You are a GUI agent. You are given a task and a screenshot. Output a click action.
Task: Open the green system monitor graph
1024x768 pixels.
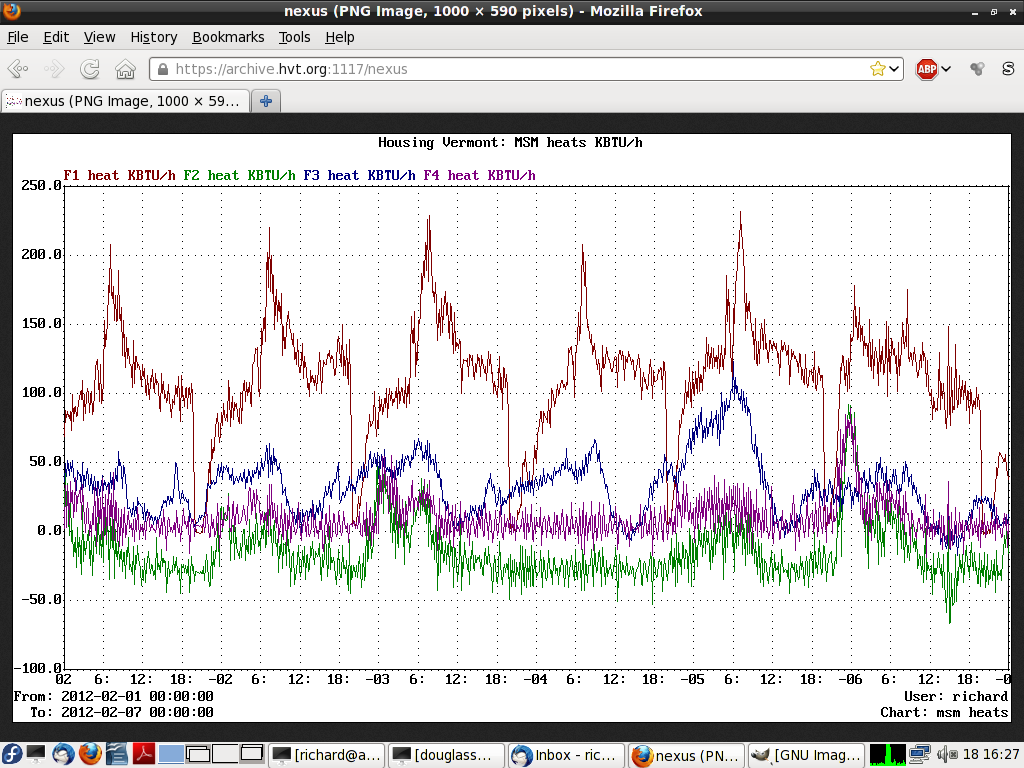click(888, 754)
